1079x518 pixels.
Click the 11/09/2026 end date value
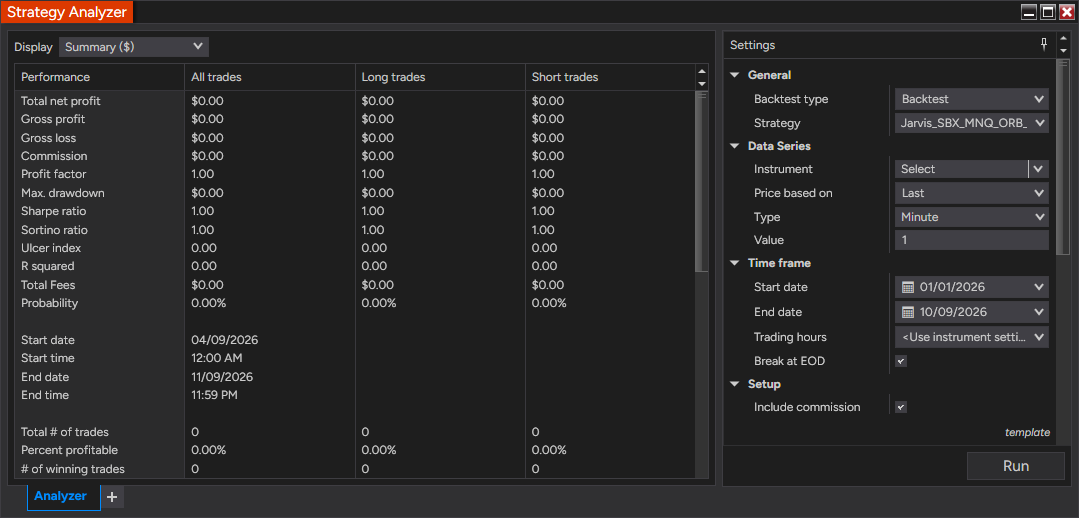click(x=222, y=377)
